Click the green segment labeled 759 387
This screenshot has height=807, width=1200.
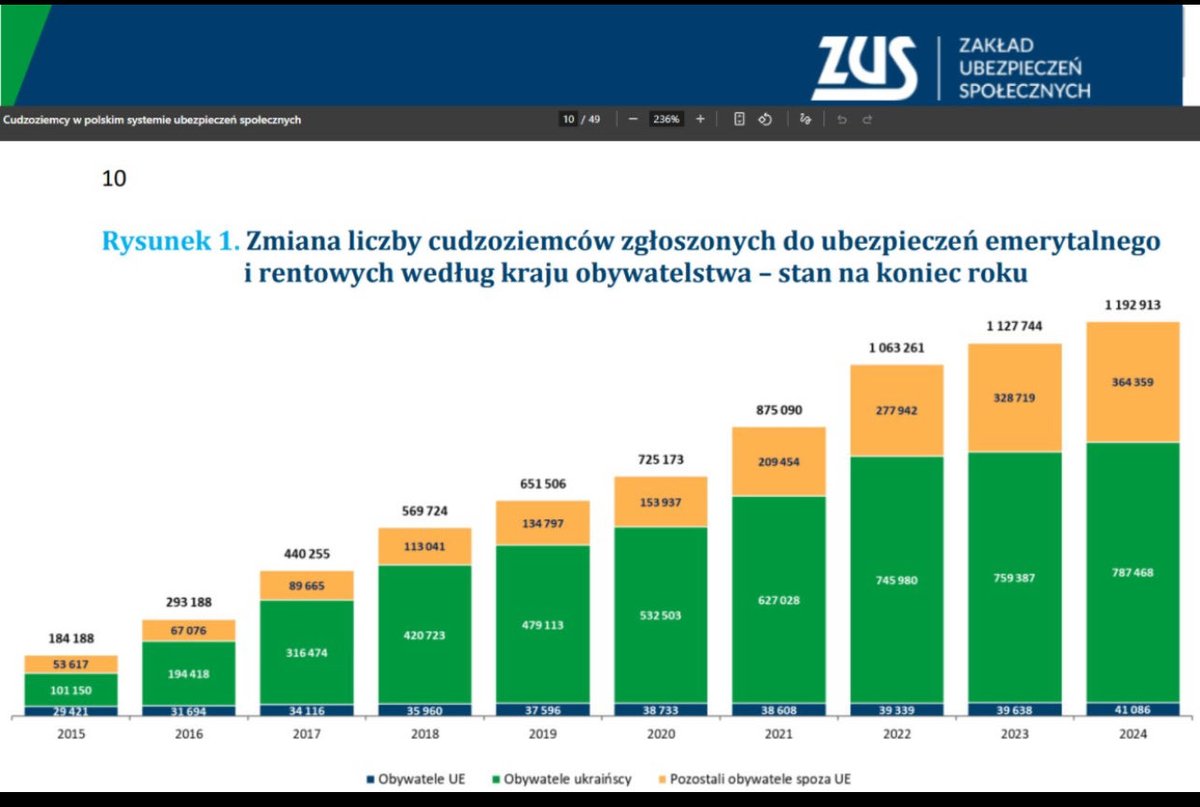coord(1015,578)
